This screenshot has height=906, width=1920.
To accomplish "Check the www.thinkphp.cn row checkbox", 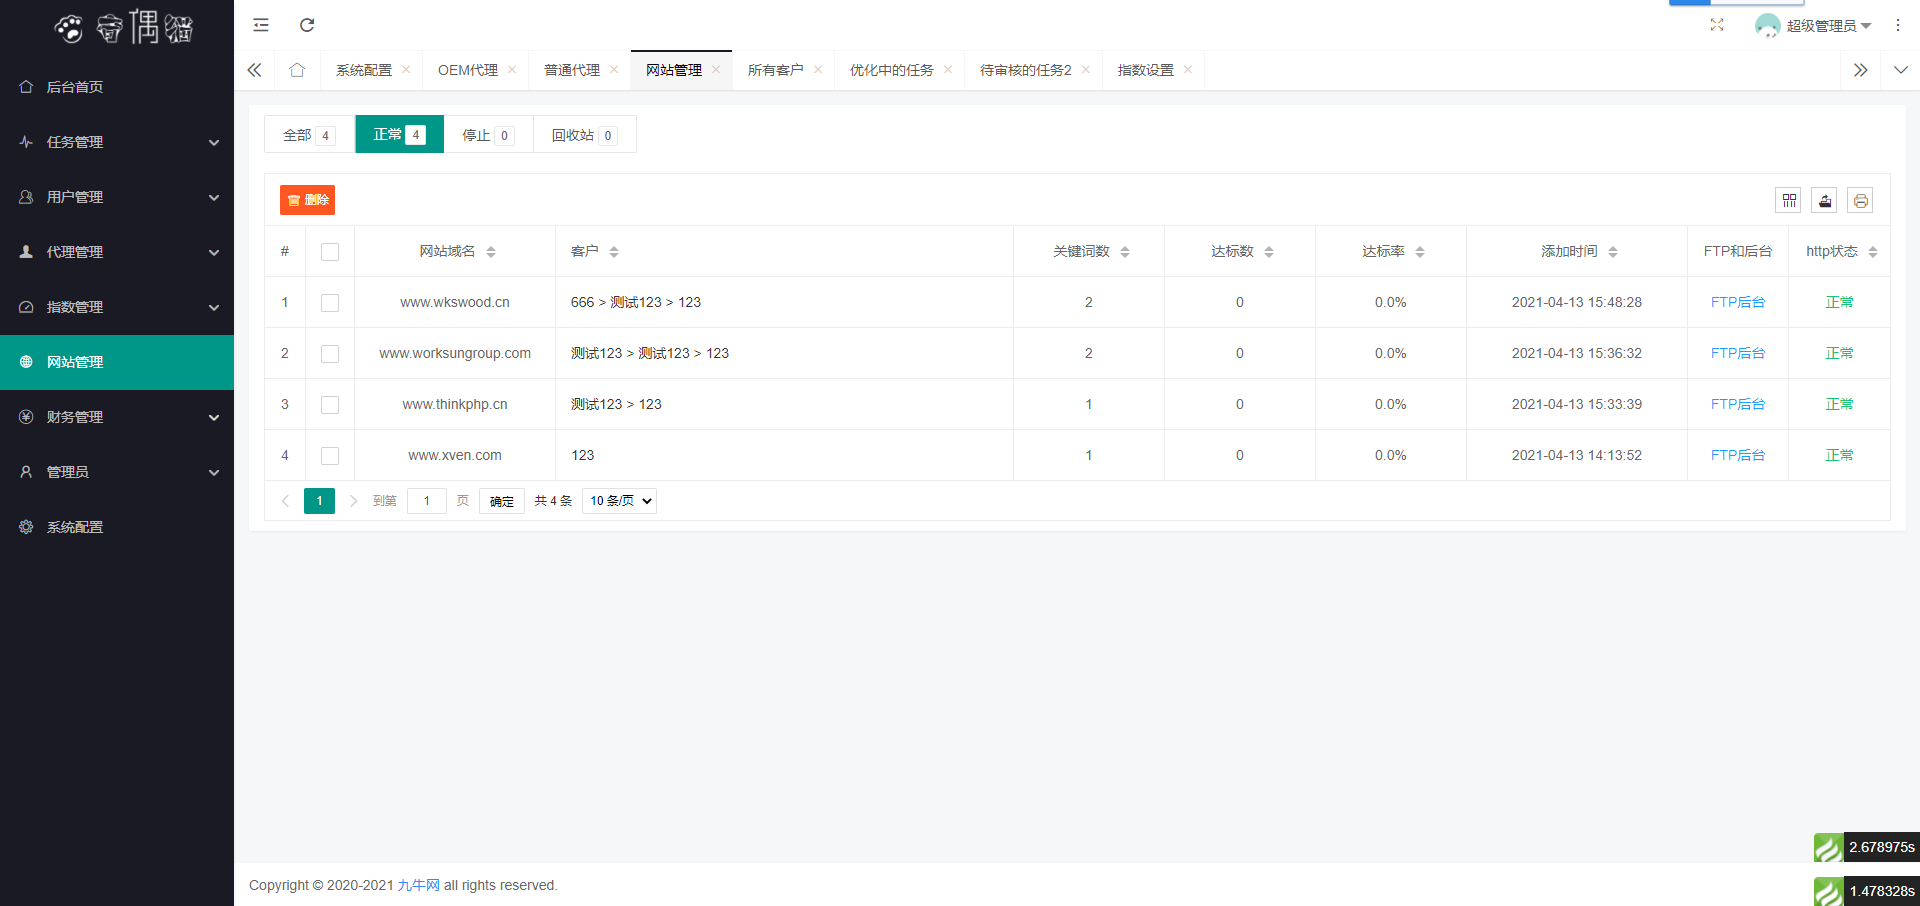I will tap(330, 405).
